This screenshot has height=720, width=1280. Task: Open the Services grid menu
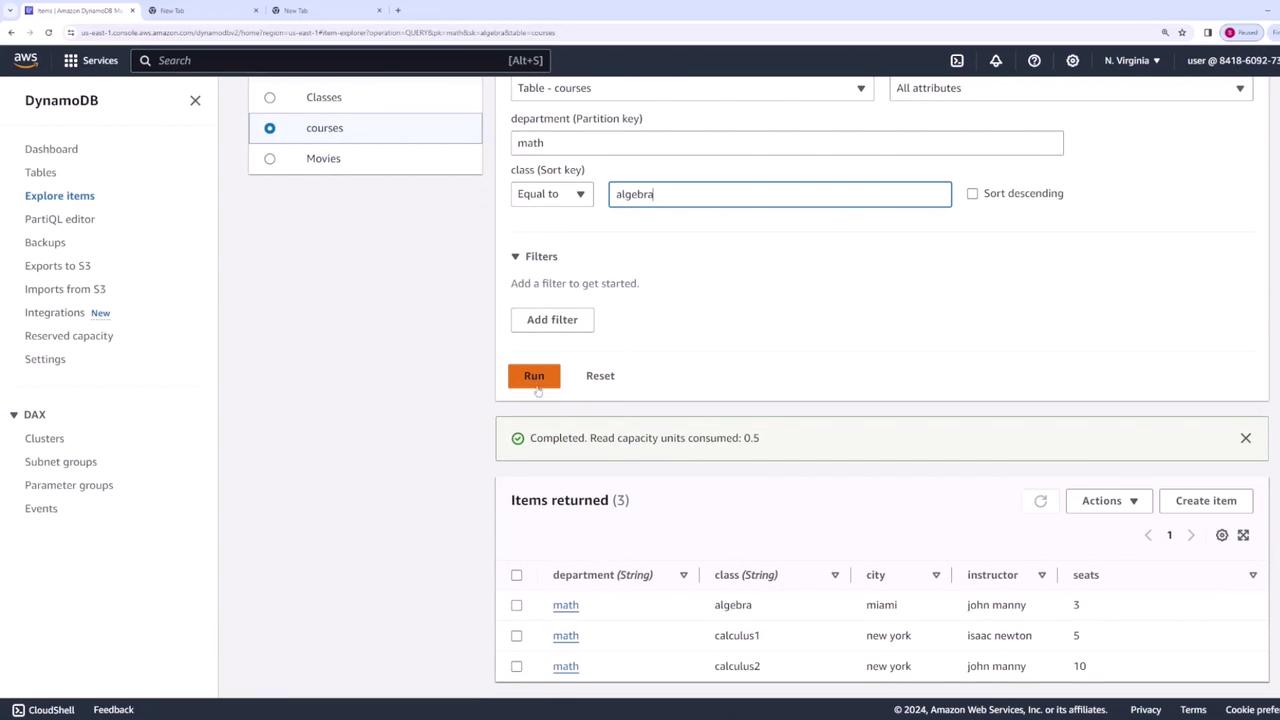click(91, 60)
